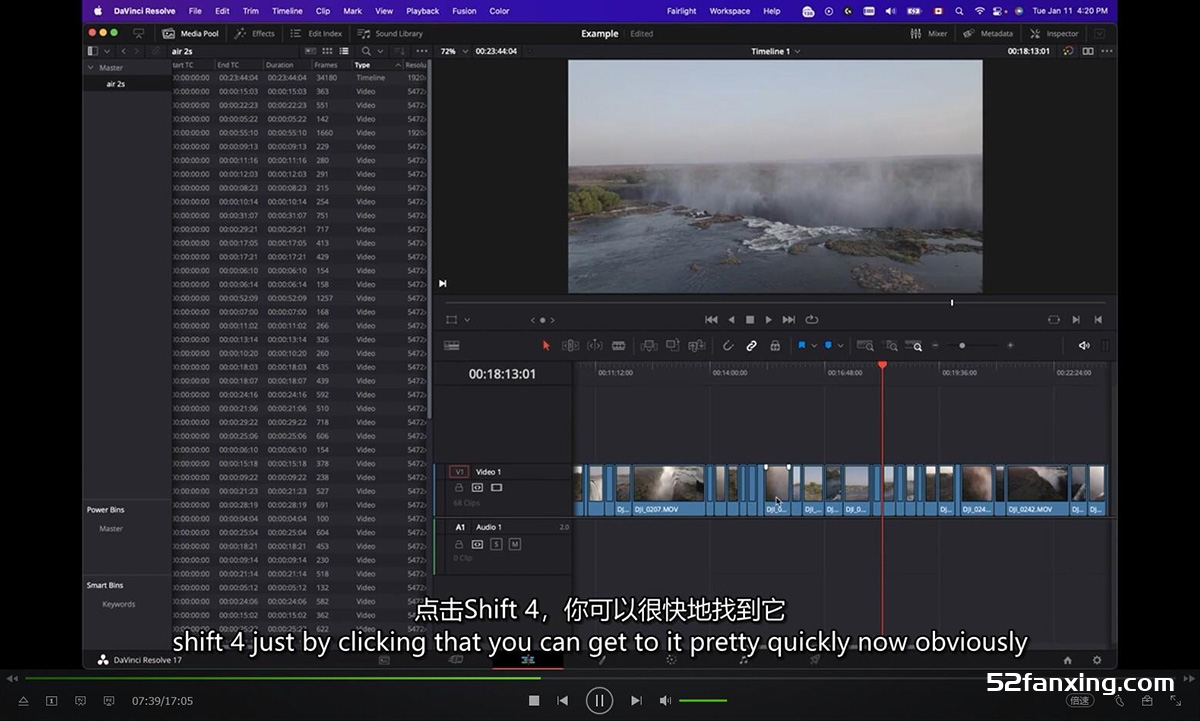
Task: Open the Inspector panel
Action: (1055, 34)
